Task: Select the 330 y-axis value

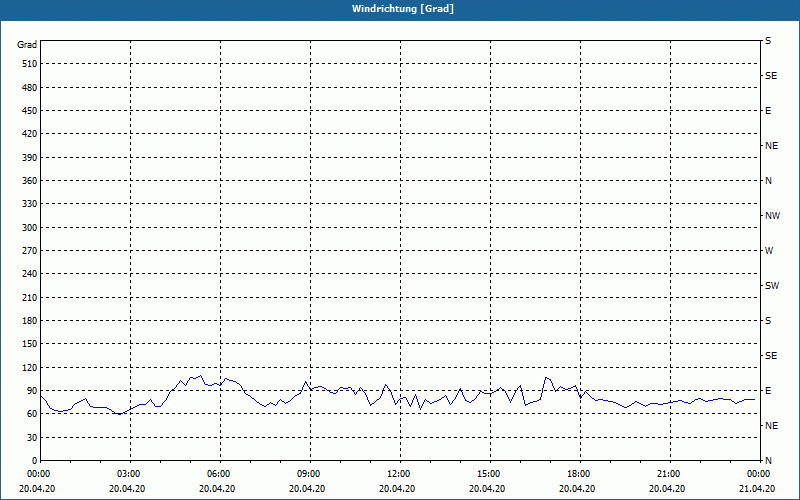Action: coord(30,204)
